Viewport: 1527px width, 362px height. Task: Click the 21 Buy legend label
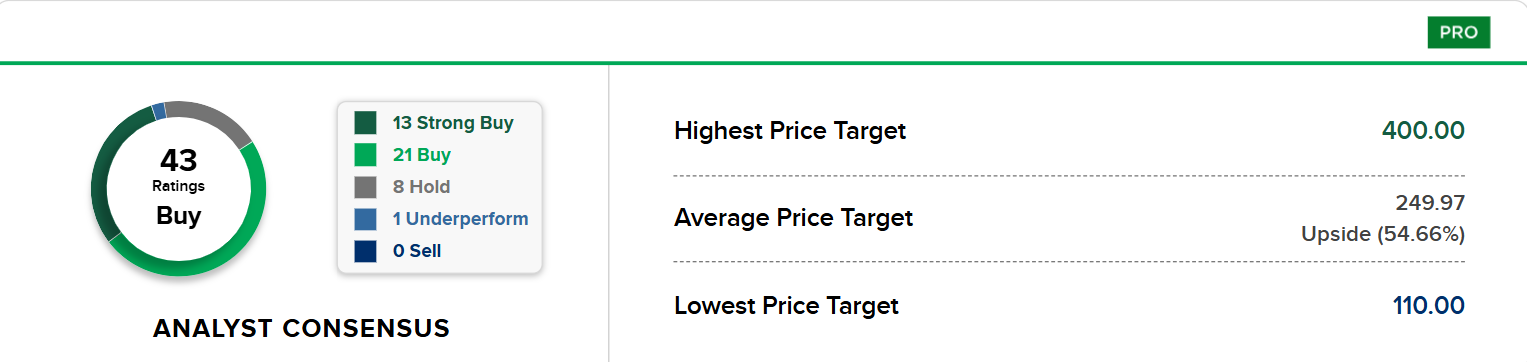click(x=422, y=155)
